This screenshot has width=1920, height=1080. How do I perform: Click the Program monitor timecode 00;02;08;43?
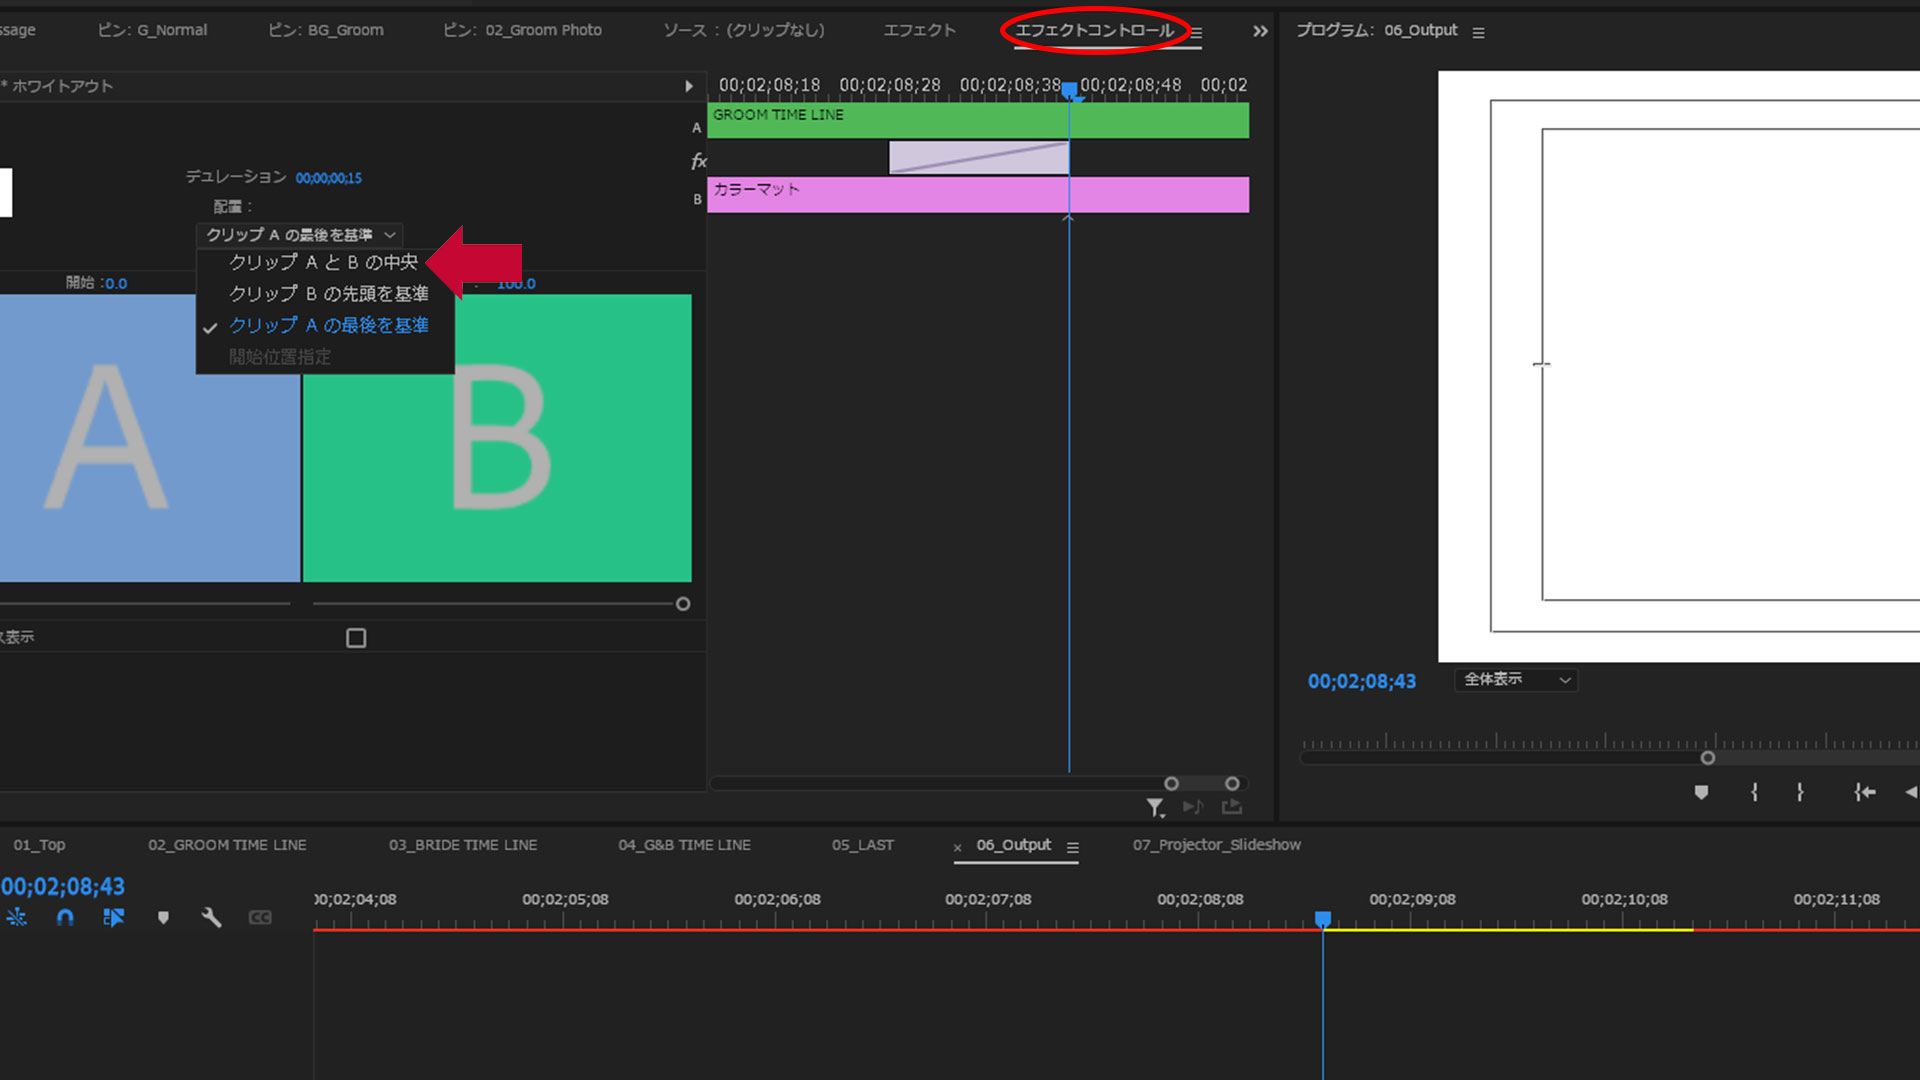(x=1361, y=681)
